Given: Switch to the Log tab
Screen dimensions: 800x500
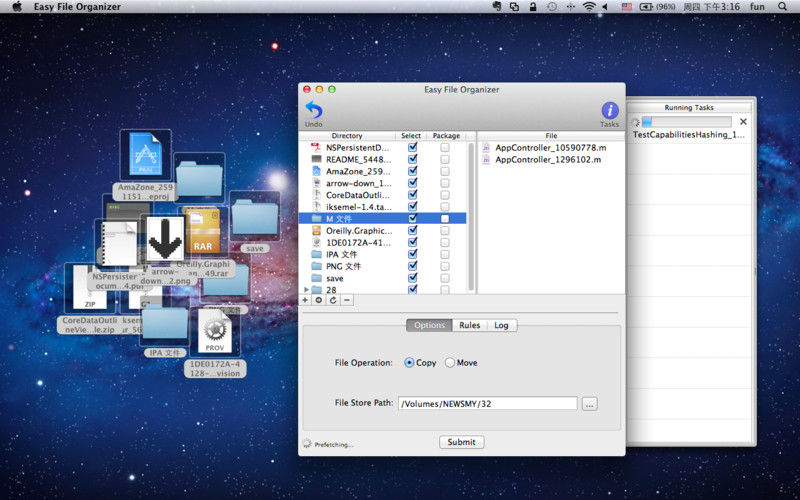Looking at the screenshot, I should pos(502,325).
